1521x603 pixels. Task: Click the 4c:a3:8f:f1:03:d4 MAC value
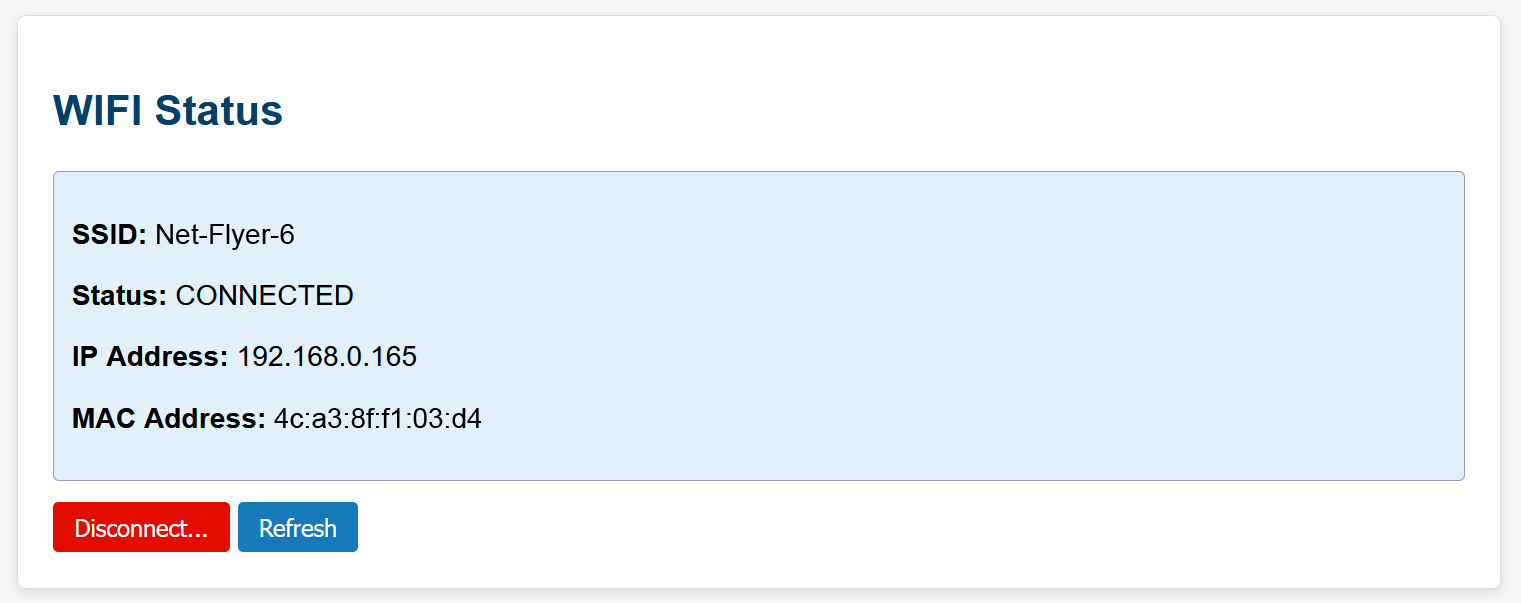point(377,418)
